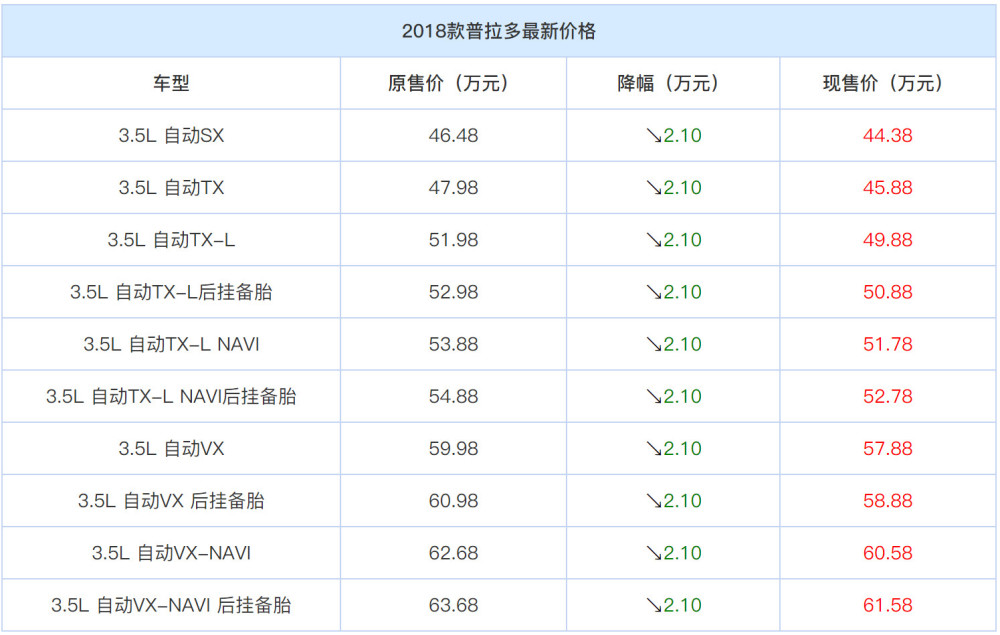1000x635 pixels.
Task: Click the 3.5L 自动TX-L后挂备胎 model cell
Action: pyautogui.click(x=171, y=292)
